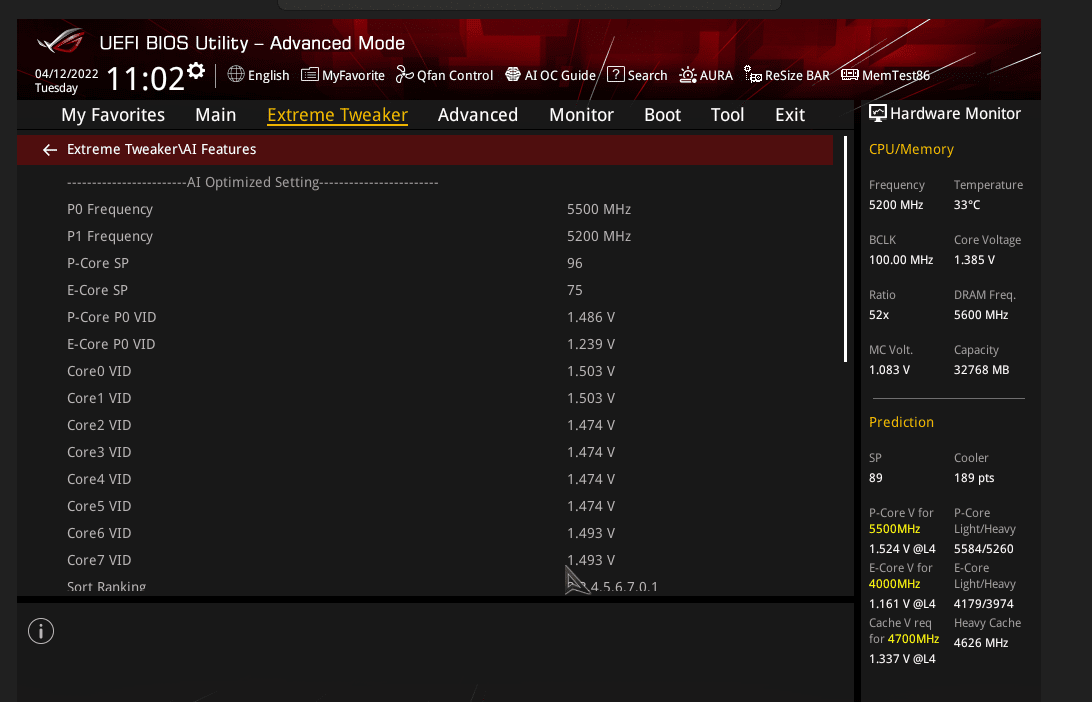Click the date 04/12/2022 Tuesday
1092x702 pixels.
67,81
